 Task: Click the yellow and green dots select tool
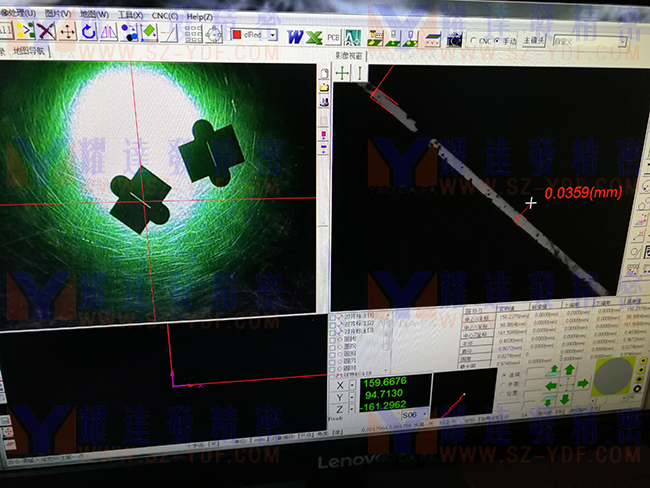coord(25,31)
